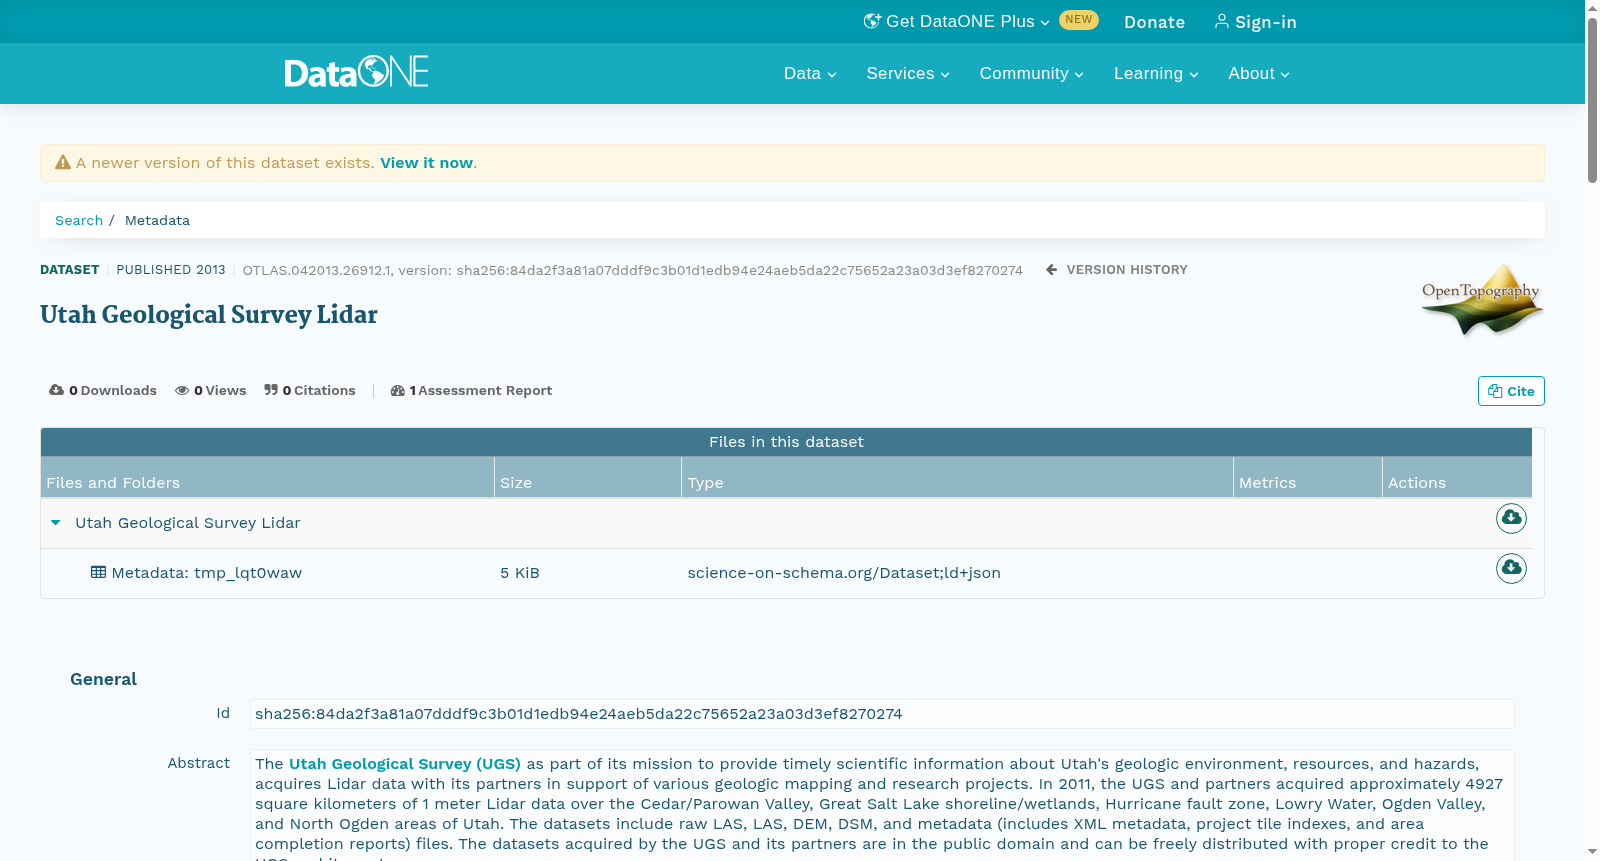The height and width of the screenshot is (861, 1600).
Task: Click the page vertical scrollbar
Action: (1592, 100)
